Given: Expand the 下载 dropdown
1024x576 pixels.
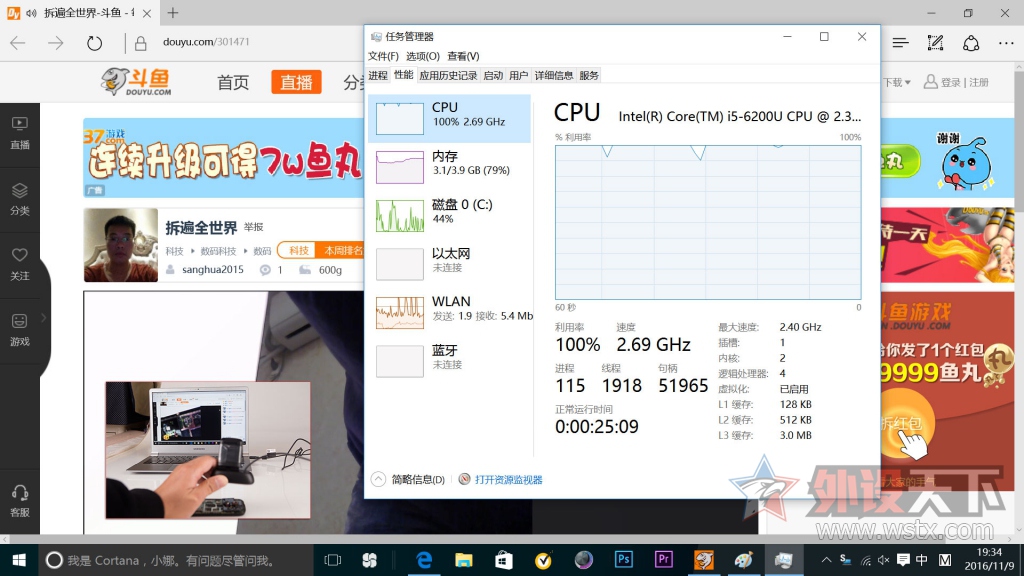Looking at the screenshot, I should [x=897, y=82].
